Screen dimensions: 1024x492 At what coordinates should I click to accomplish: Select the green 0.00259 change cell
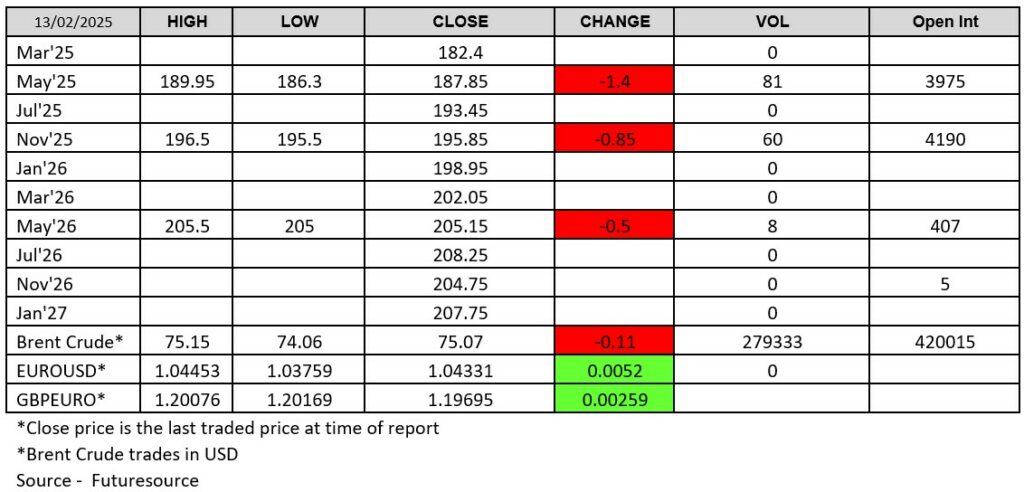[x=615, y=401]
